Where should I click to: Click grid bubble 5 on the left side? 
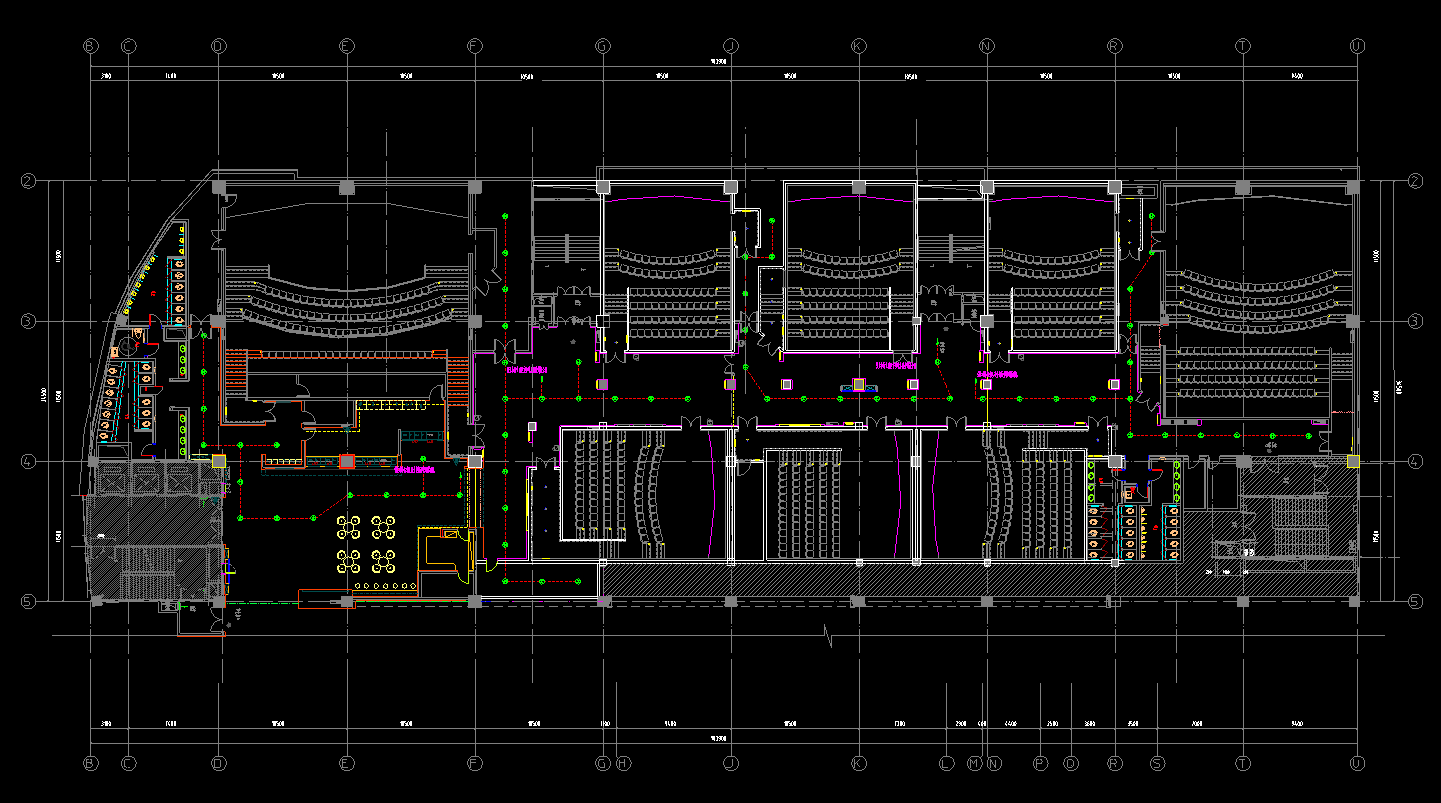(x=29, y=602)
